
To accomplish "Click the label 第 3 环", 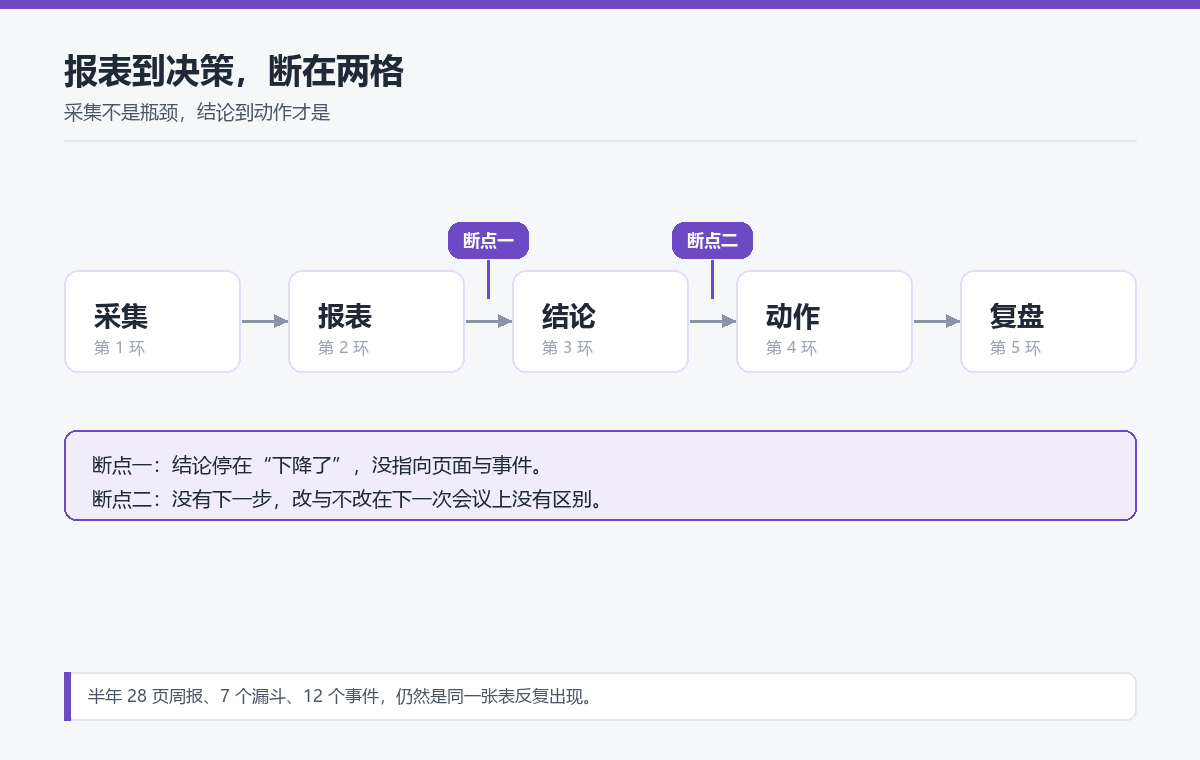I will pos(567,348).
